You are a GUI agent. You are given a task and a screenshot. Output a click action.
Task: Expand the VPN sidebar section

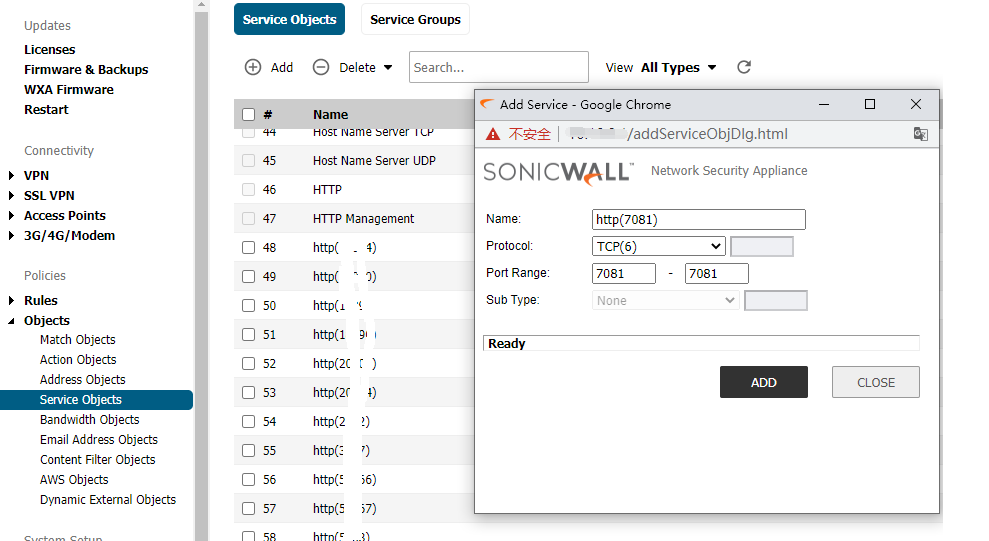coord(12,176)
